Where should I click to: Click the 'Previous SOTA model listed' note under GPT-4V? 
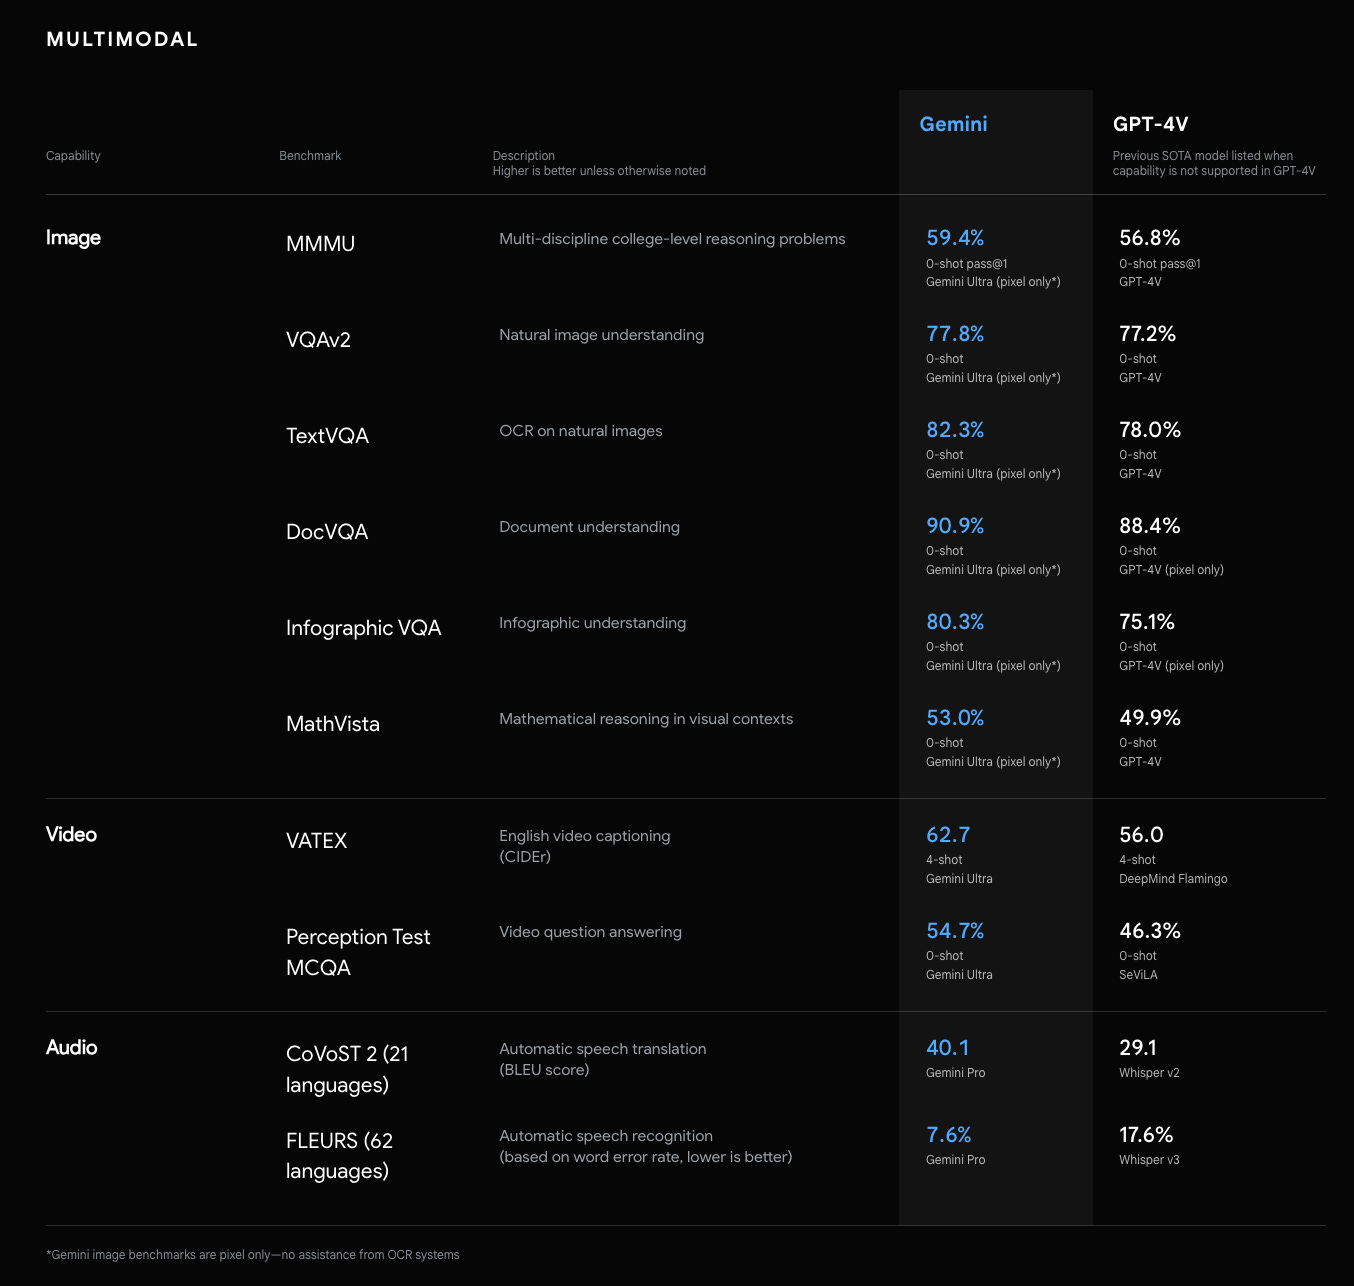tap(1214, 163)
